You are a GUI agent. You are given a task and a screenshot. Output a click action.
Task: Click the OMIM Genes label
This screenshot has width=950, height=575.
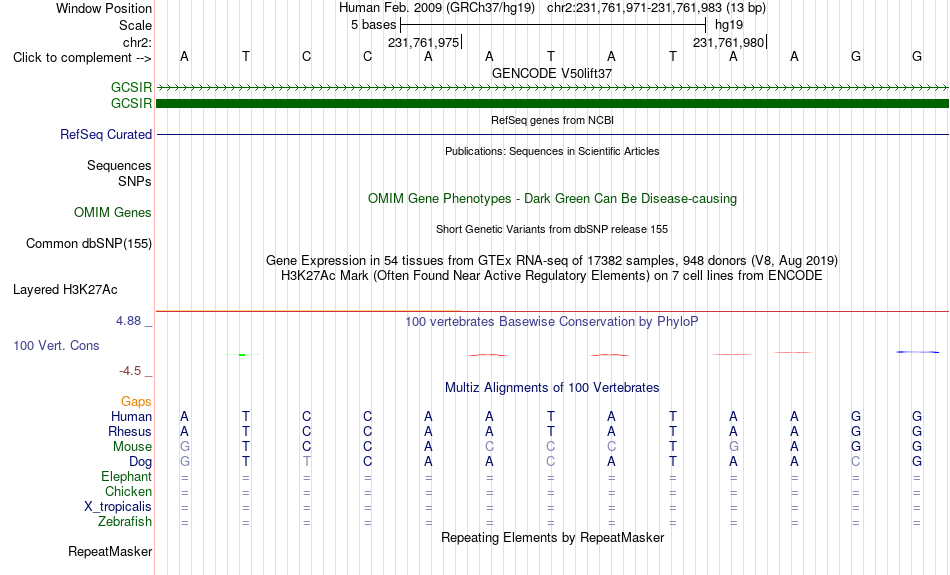tap(113, 213)
